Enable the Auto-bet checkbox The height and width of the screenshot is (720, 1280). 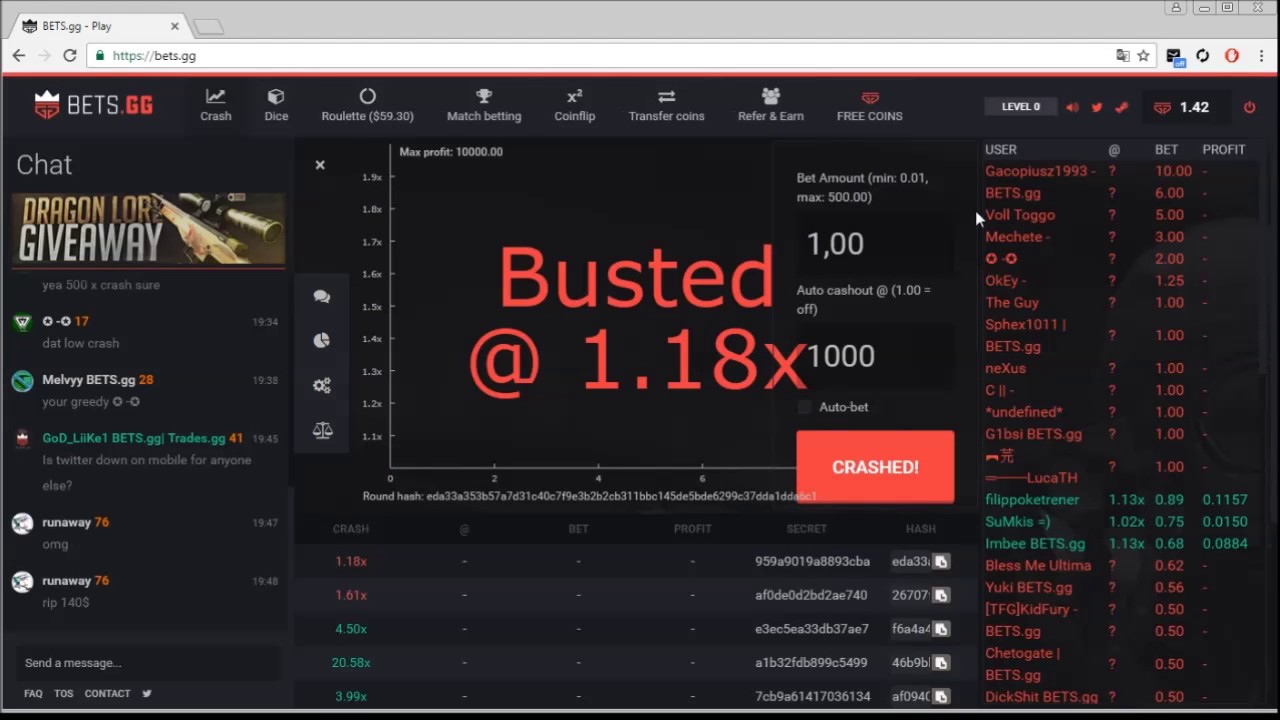click(805, 407)
